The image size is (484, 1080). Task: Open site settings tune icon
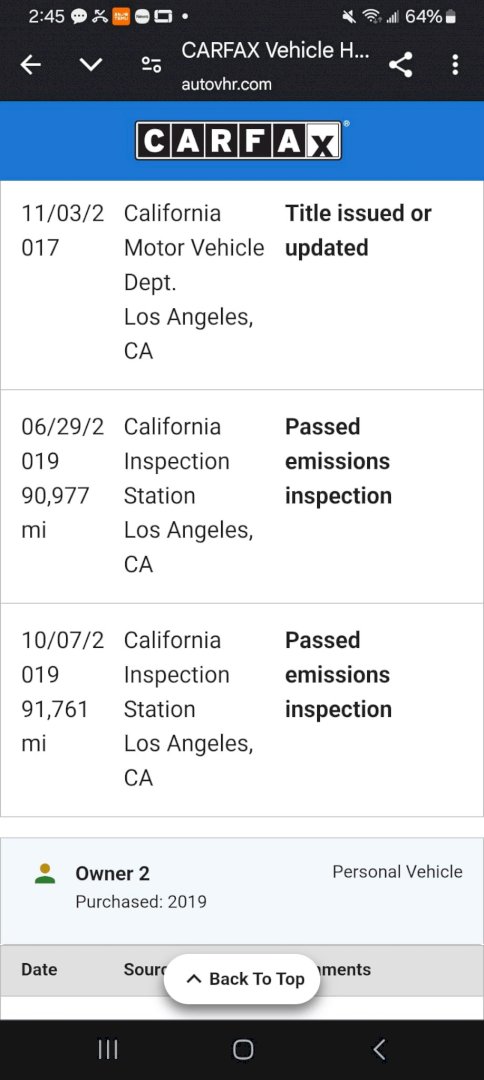pos(151,65)
